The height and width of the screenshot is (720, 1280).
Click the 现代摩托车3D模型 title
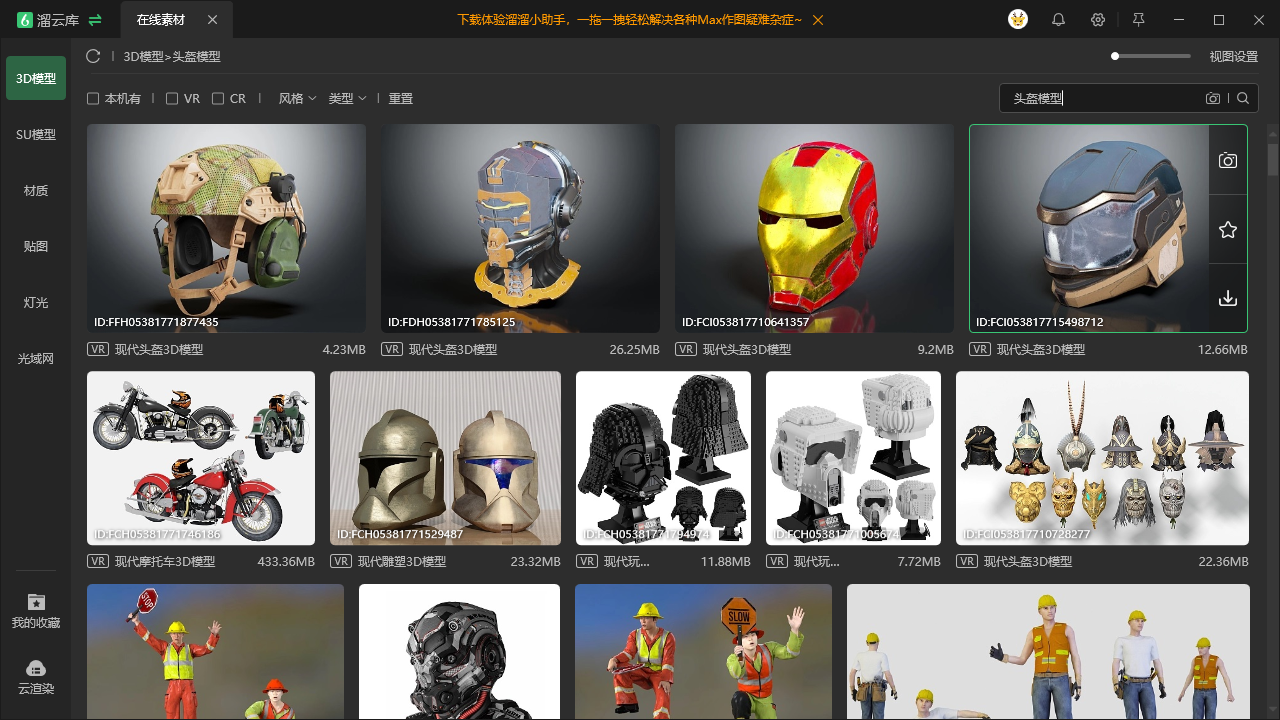[165, 562]
